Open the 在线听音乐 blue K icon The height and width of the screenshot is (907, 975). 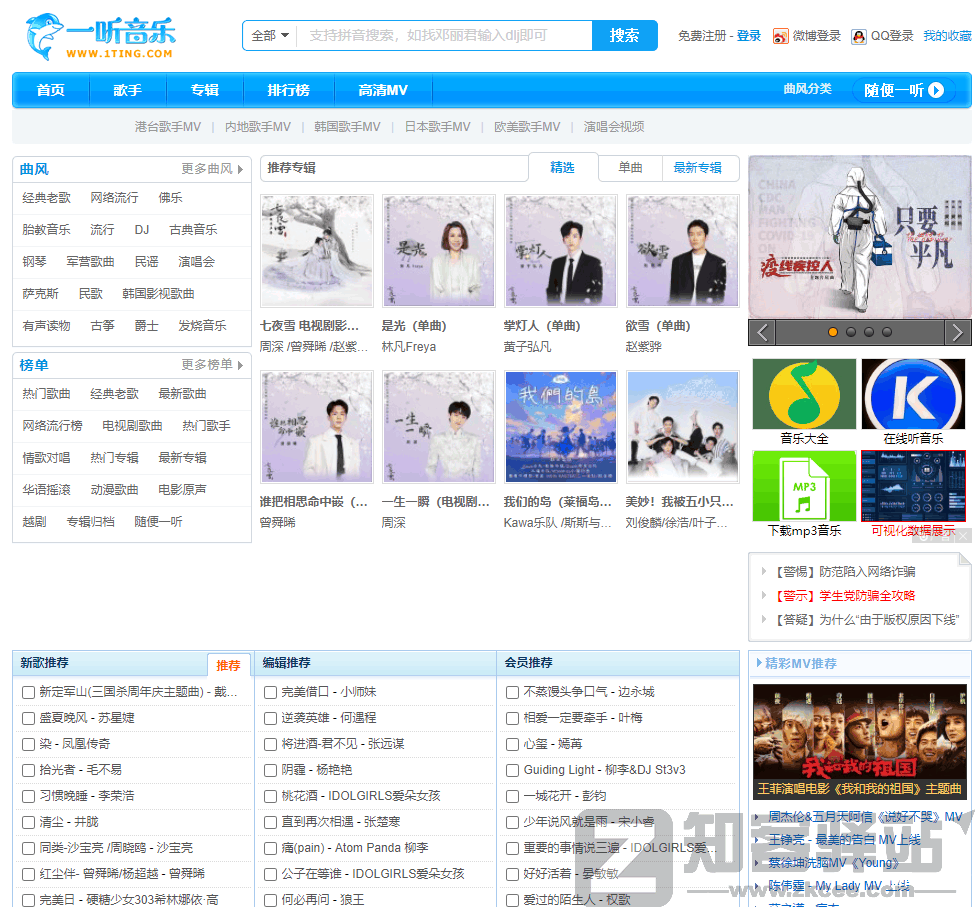913,394
